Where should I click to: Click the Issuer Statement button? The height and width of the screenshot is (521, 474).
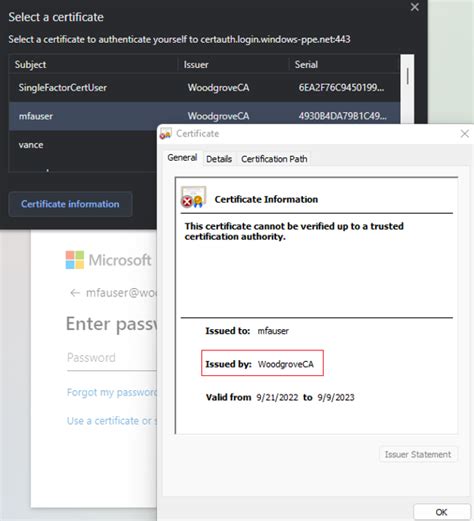(x=418, y=454)
